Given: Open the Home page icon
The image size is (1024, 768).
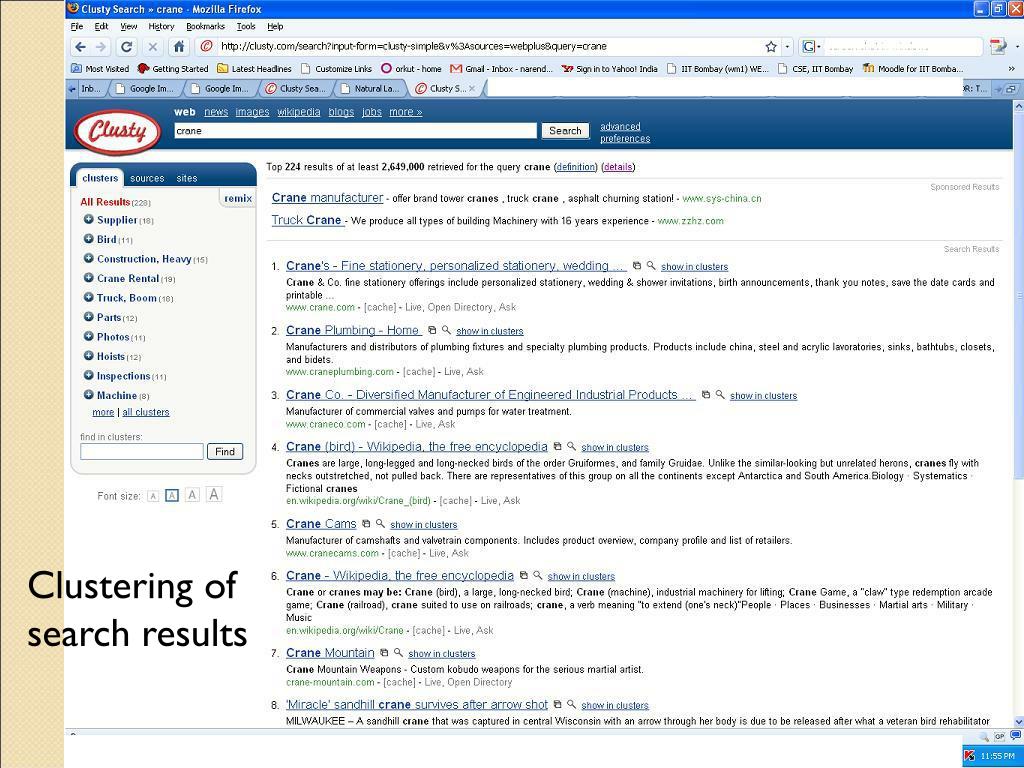Looking at the screenshot, I should coord(179,46).
